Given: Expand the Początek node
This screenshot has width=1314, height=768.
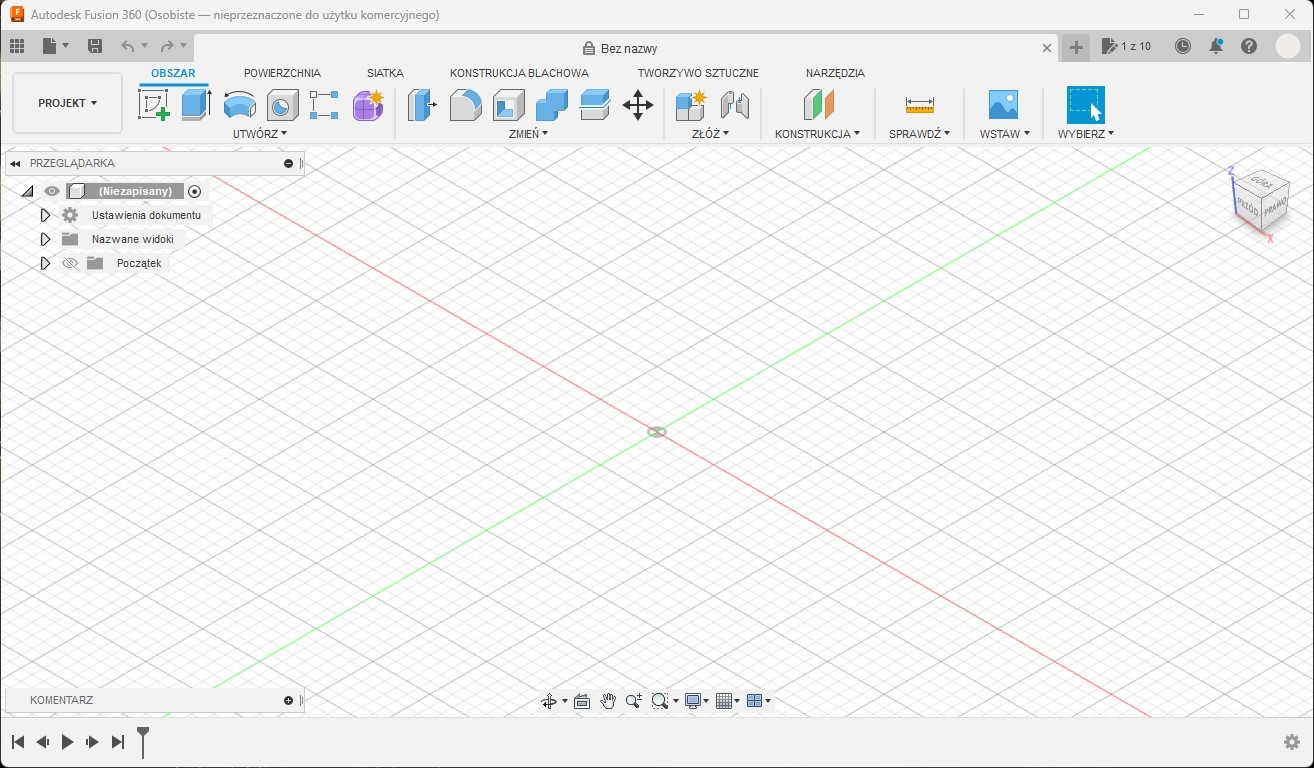Looking at the screenshot, I should (45, 263).
